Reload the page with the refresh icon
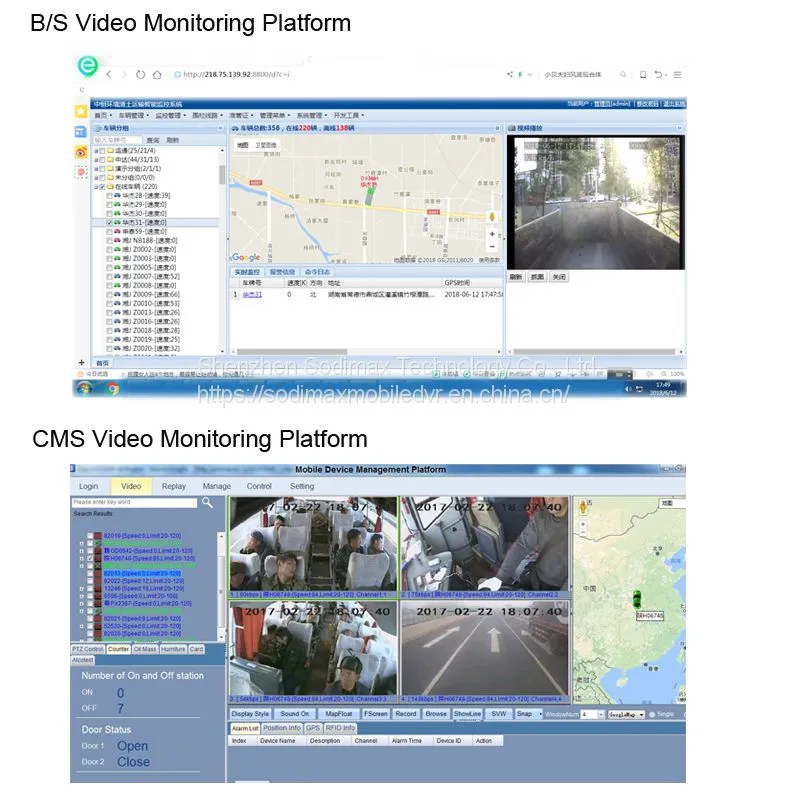This screenshot has height=800, width=800. (140, 74)
